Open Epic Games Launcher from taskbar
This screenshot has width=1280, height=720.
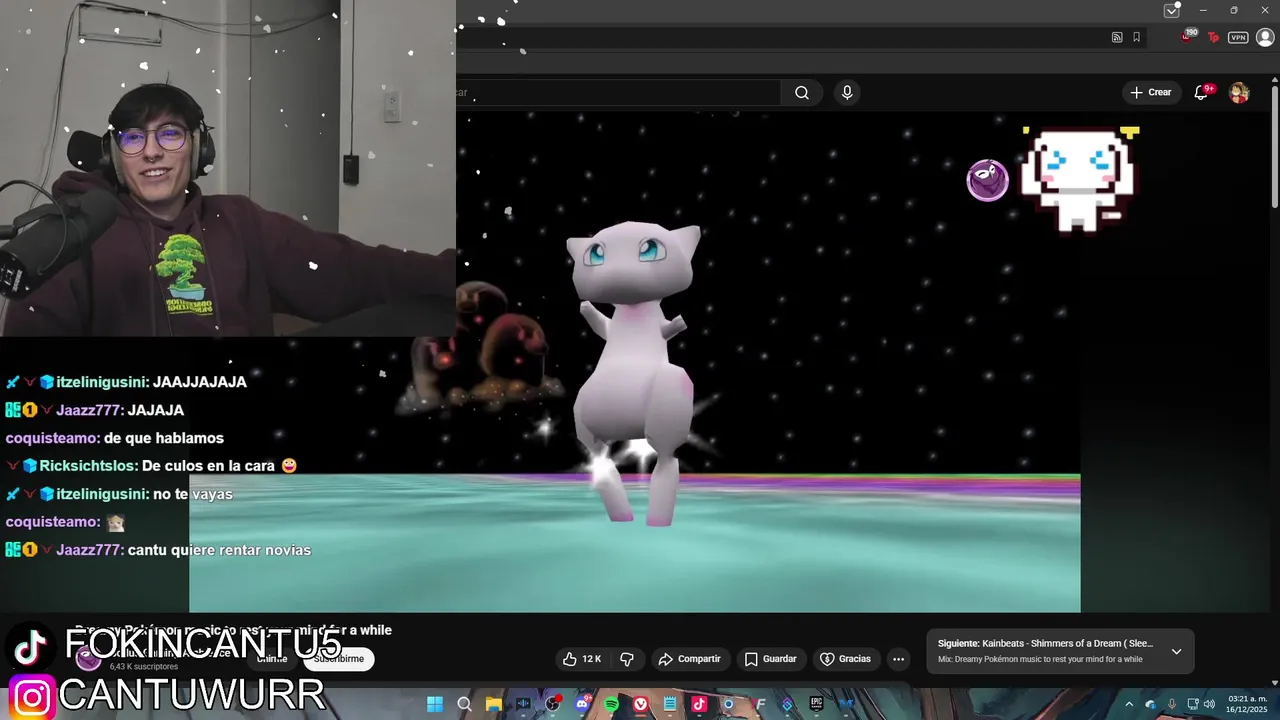[816, 704]
